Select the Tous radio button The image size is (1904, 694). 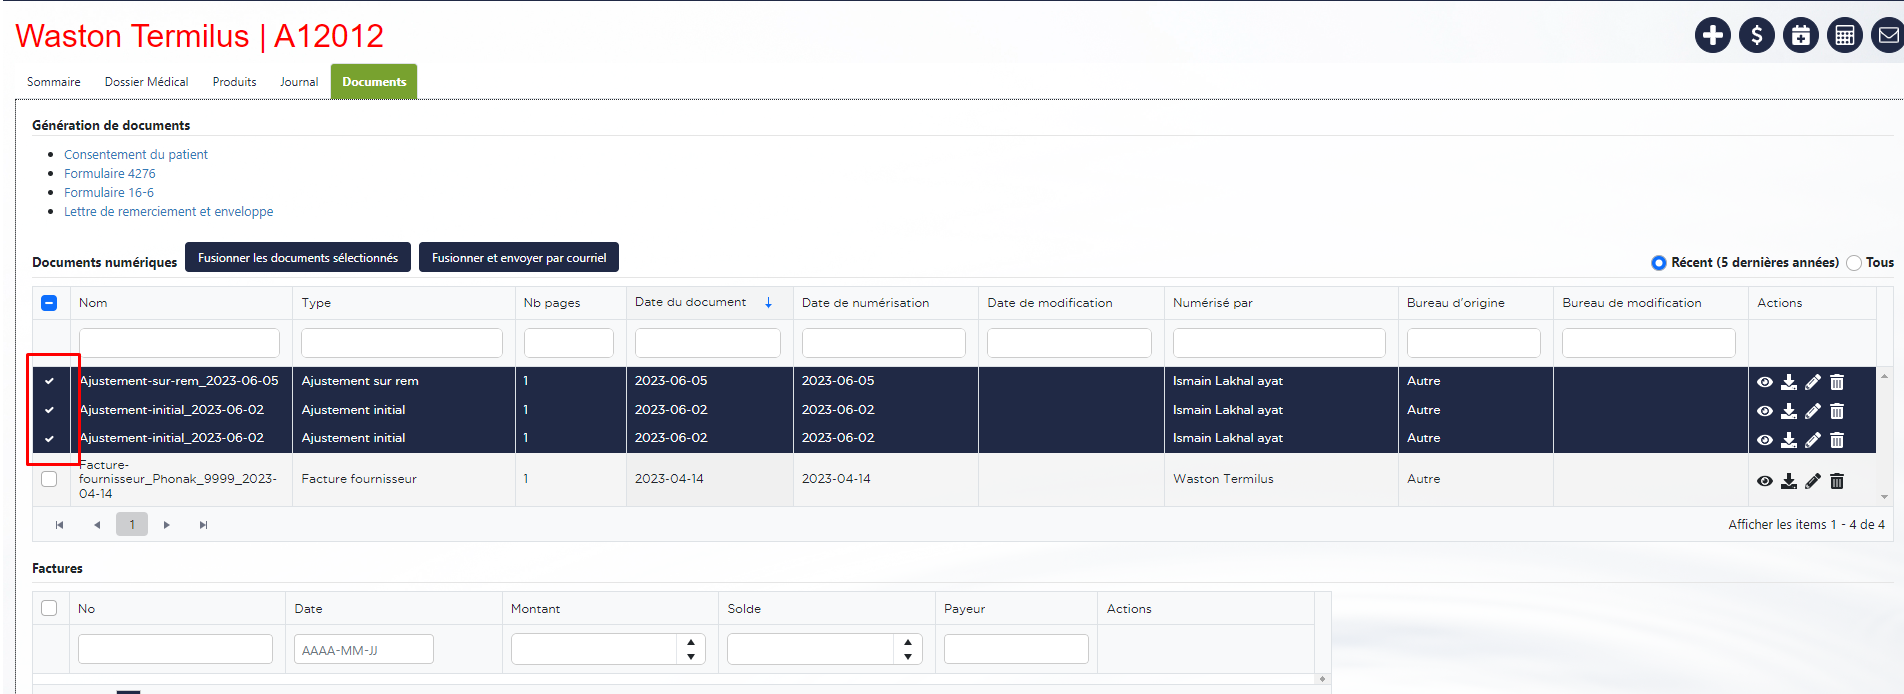tap(1854, 263)
